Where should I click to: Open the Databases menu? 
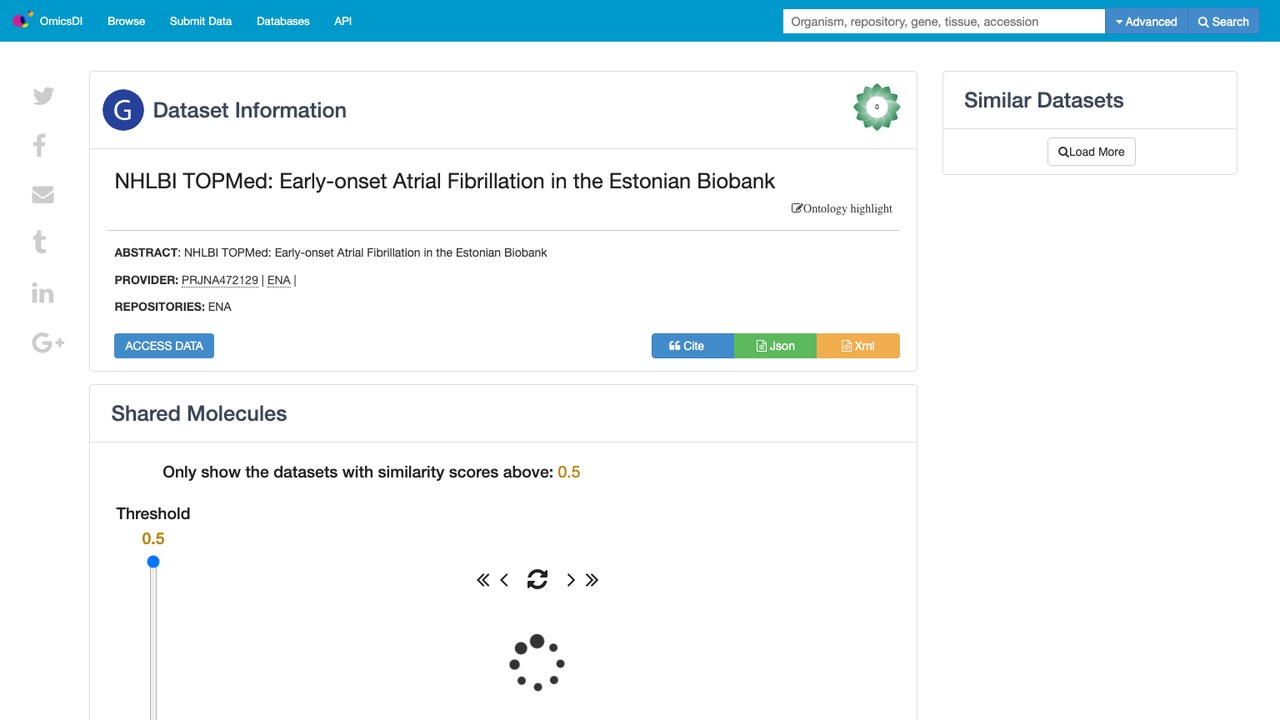[x=283, y=21]
